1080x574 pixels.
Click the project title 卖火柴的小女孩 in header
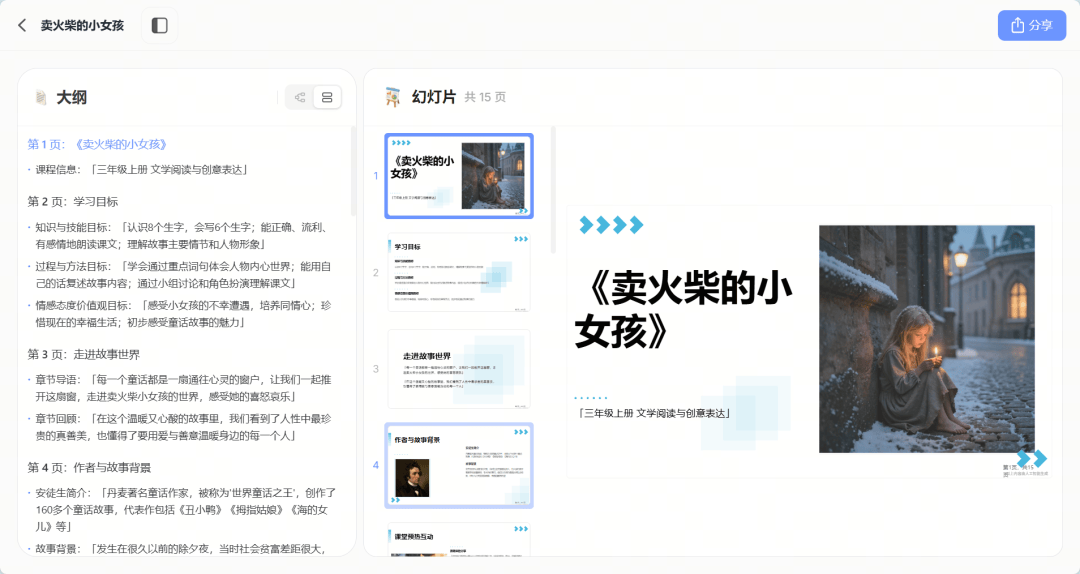(x=82, y=25)
